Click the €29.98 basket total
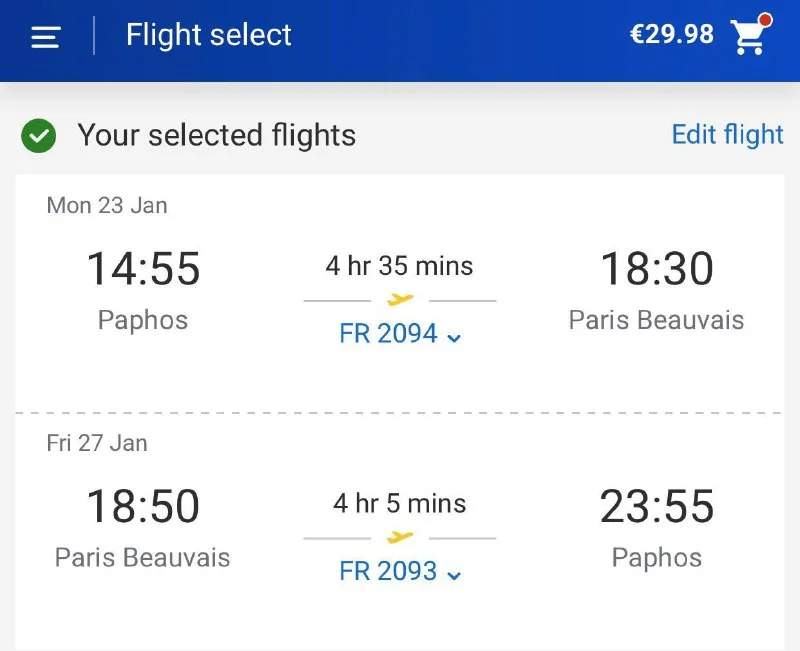Image resolution: width=800 pixels, height=651 pixels. tap(671, 35)
